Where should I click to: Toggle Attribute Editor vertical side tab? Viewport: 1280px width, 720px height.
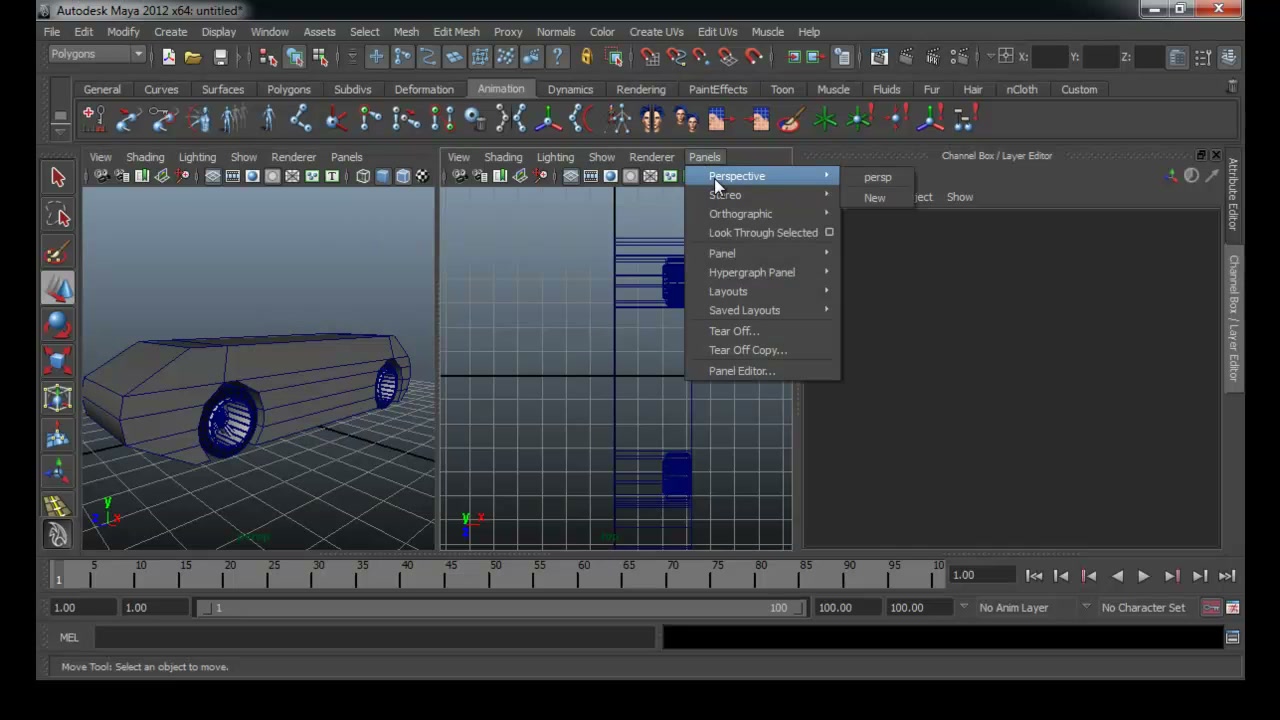tap(1233, 195)
